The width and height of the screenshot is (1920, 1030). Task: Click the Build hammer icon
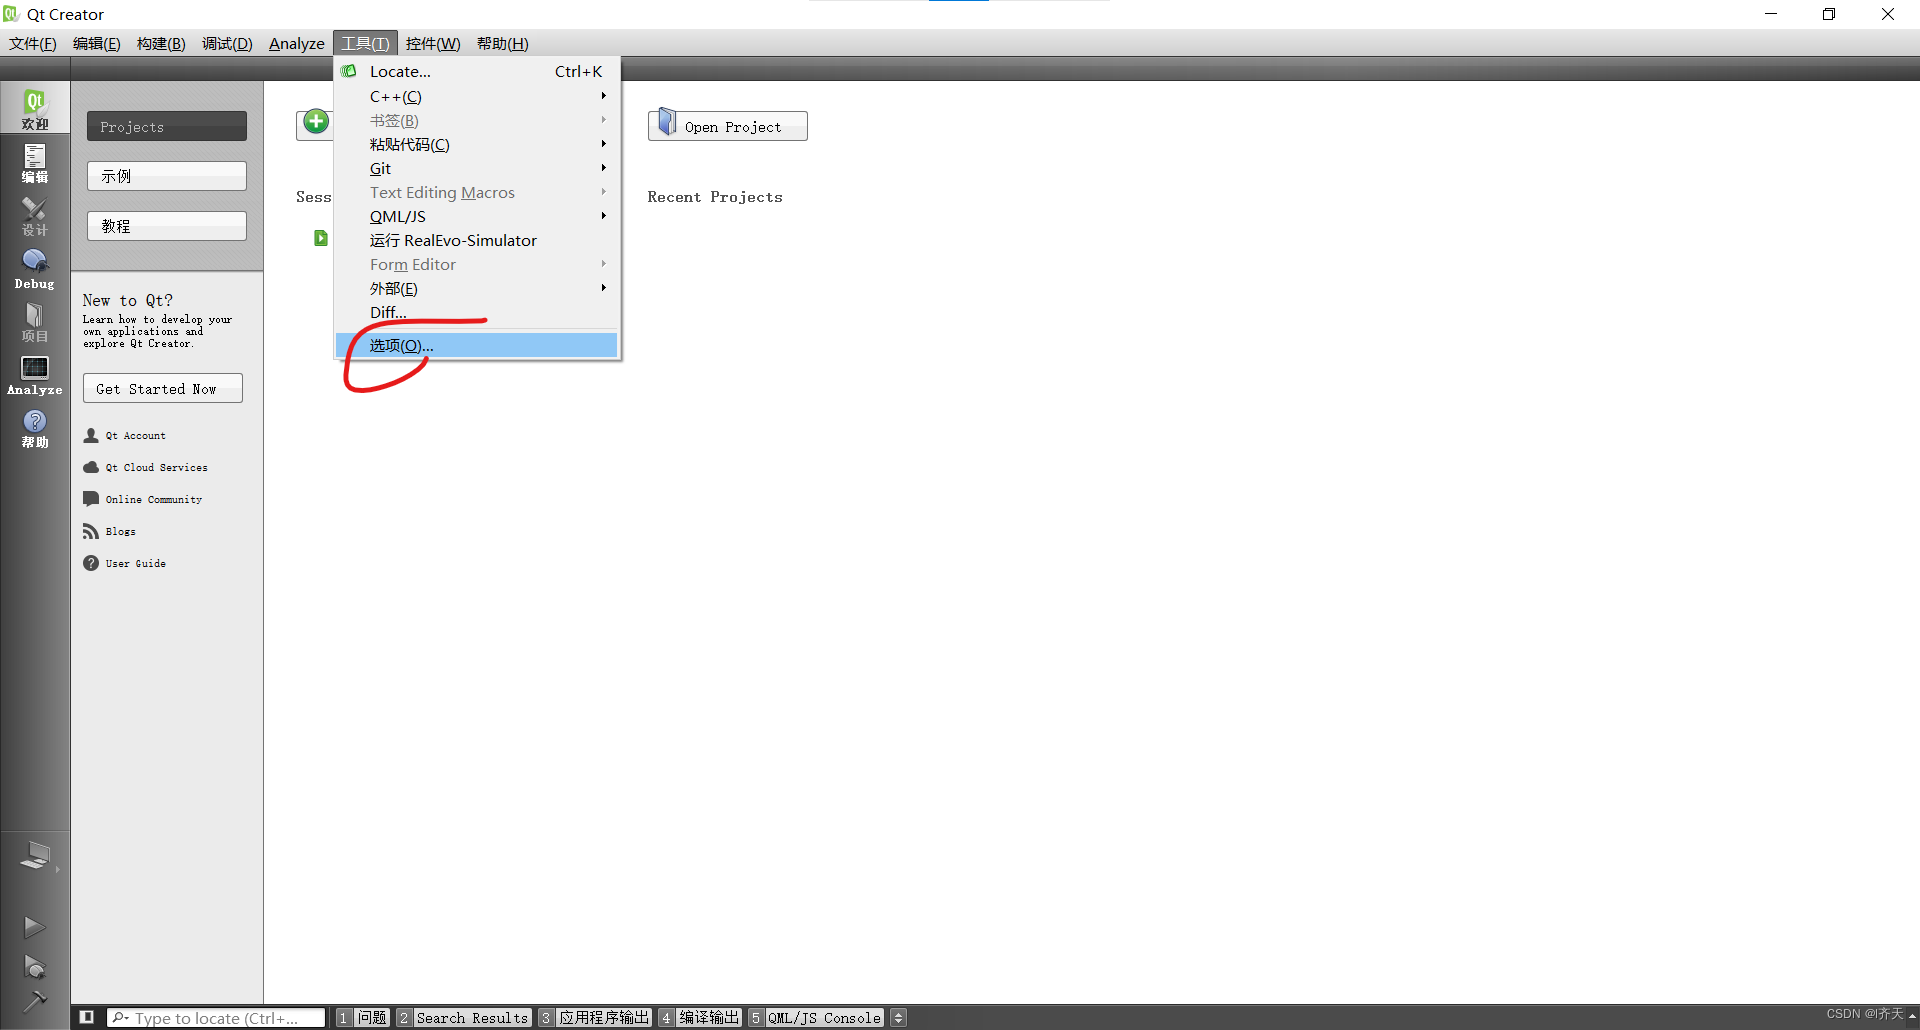tap(34, 1001)
